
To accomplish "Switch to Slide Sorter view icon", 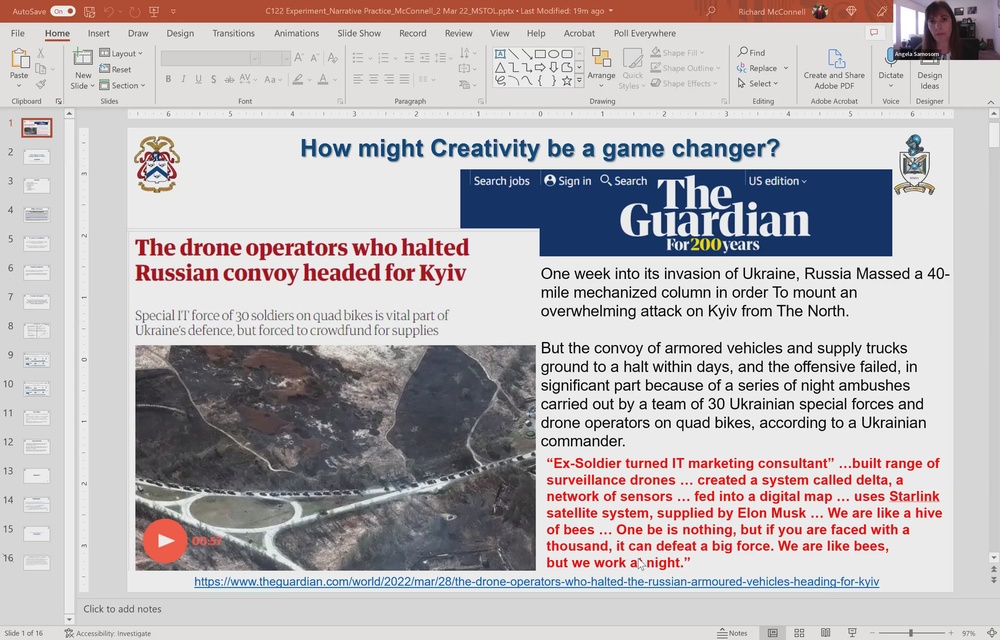I will [798, 632].
